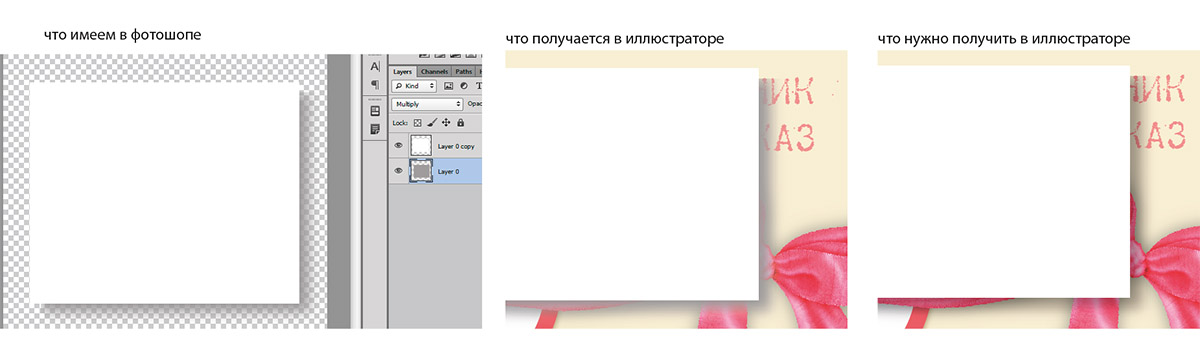This screenshot has width=1200, height=362.
Task: Hide Layer 0 with eye icon
Action: (398, 171)
